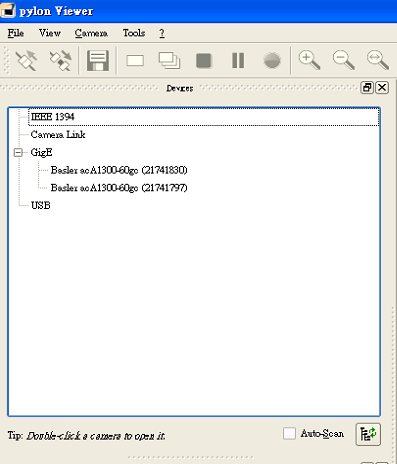Image resolution: width=397 pixels, height=464 pixels.
Task: Open the File menu
Action: pyautogui.click(x=16, y=33)
